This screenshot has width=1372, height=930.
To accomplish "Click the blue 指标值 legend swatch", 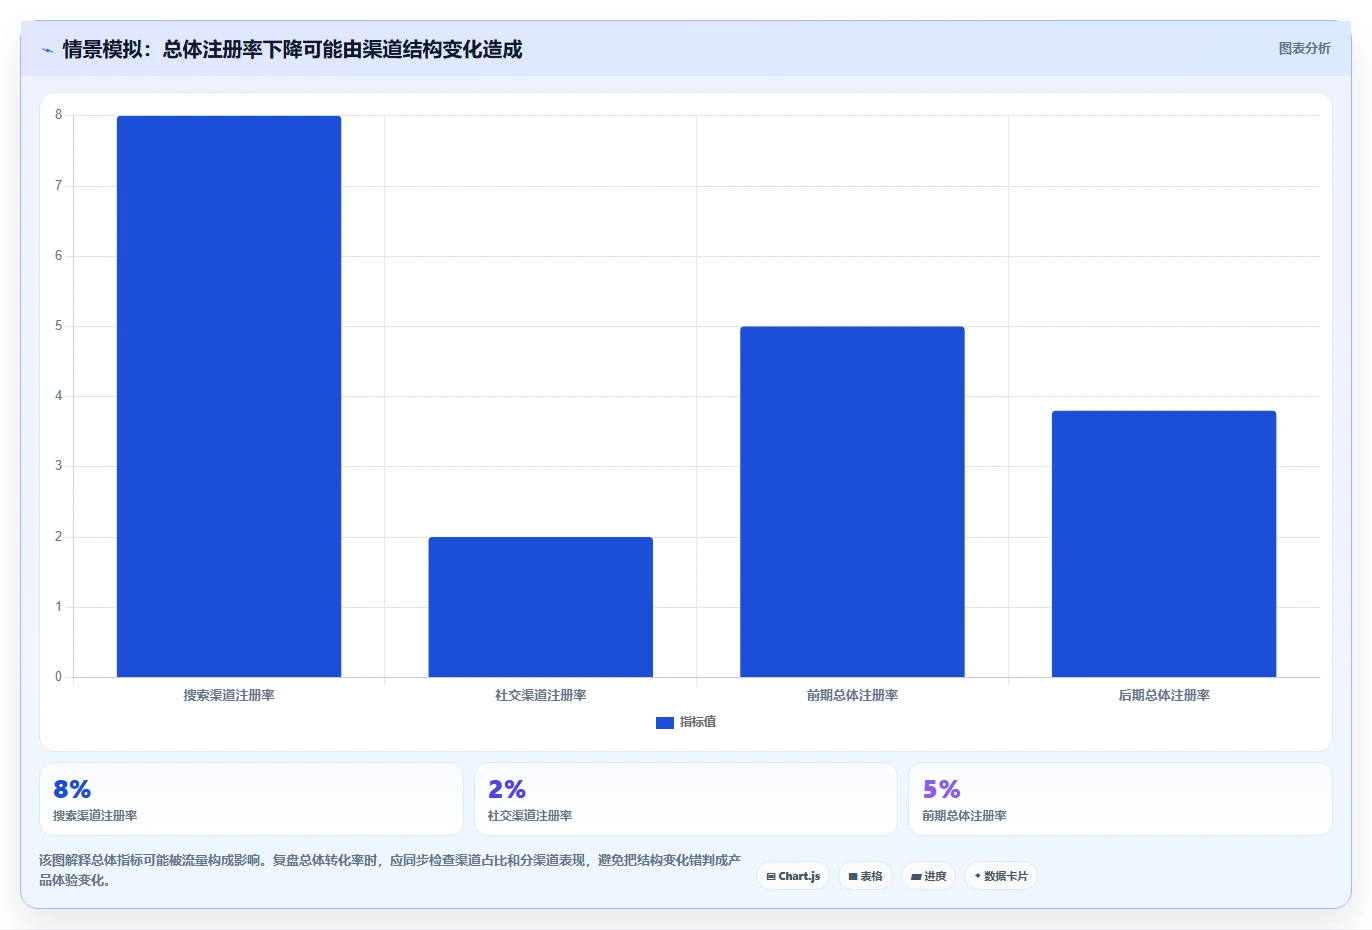I will [x=665, y=723].
